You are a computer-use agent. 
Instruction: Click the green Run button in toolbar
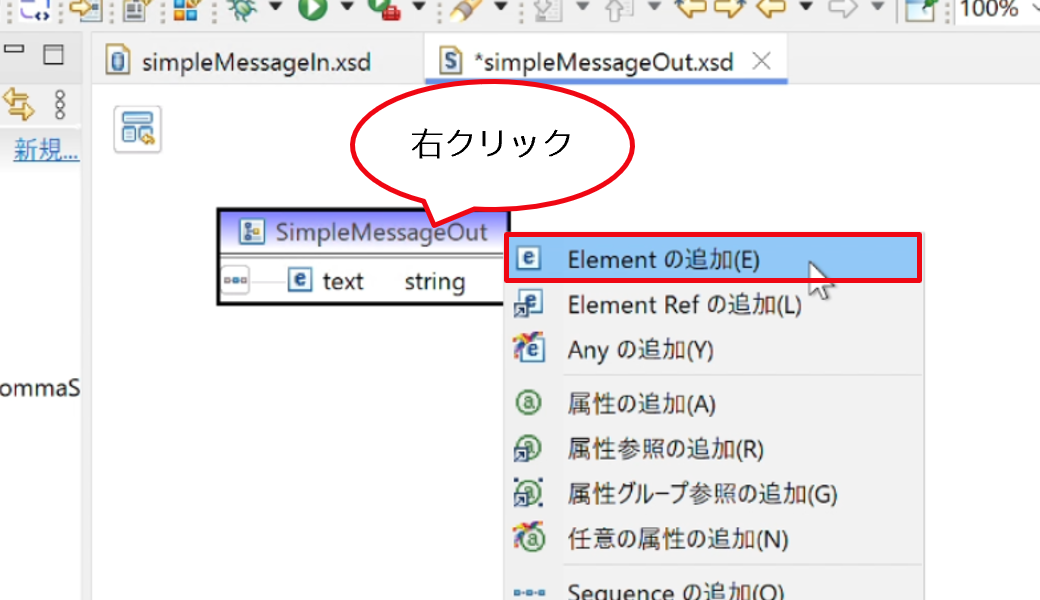312,9
